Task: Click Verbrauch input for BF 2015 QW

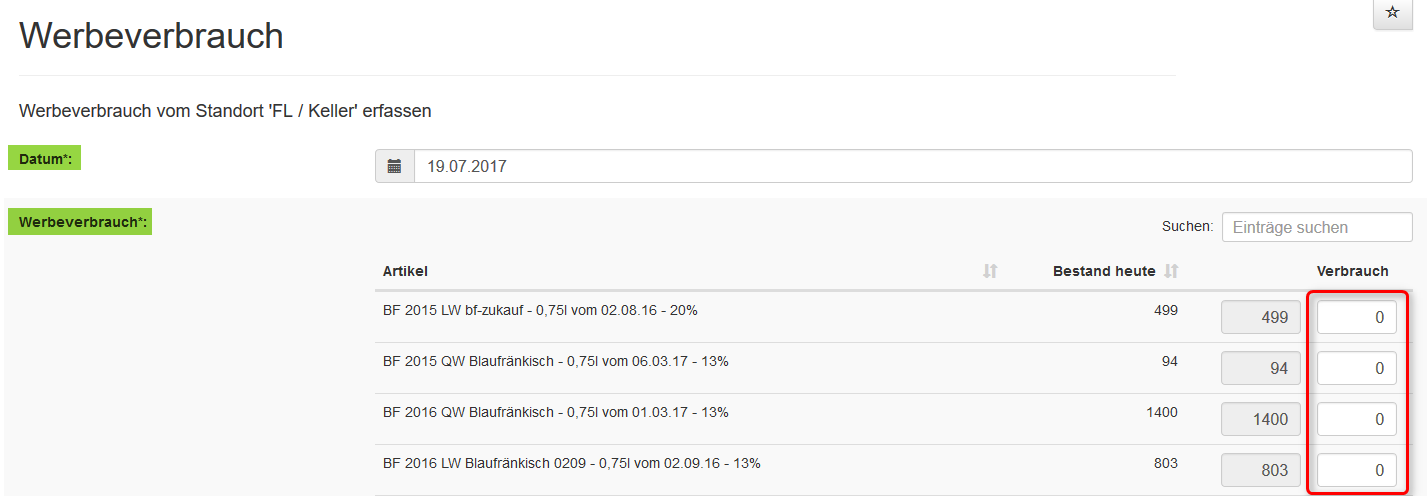Action: pos(1356,368)
